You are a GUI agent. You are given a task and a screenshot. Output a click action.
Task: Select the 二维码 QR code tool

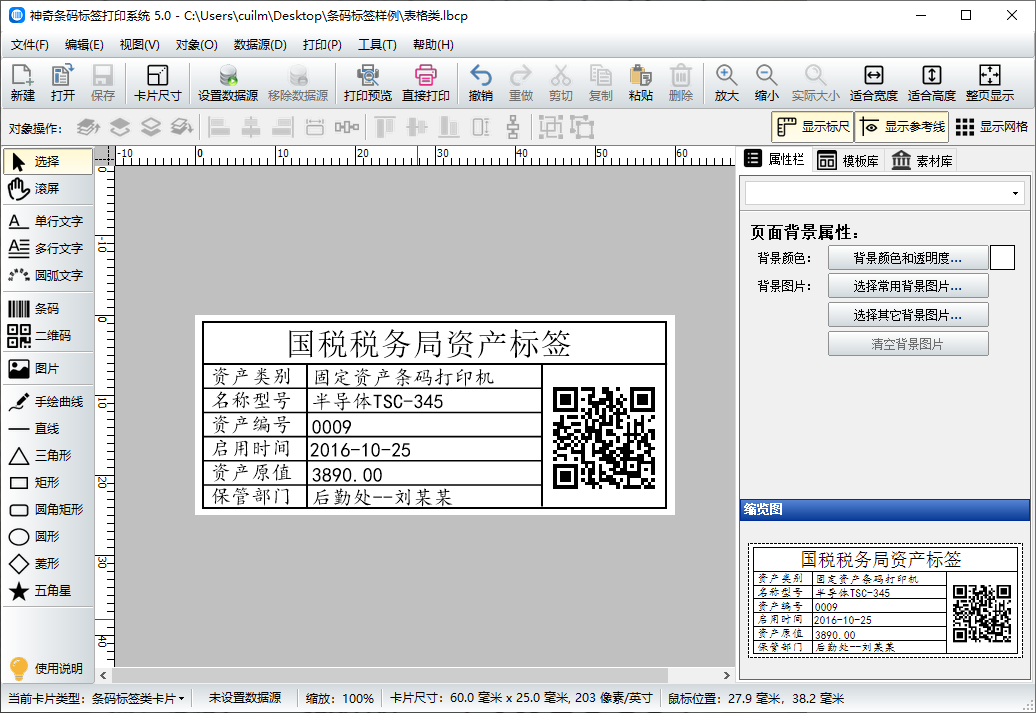48,336
